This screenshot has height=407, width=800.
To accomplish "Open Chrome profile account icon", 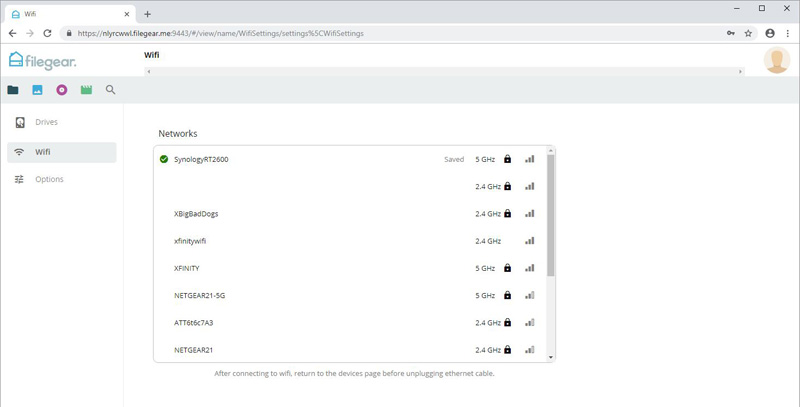I will 770,33.
